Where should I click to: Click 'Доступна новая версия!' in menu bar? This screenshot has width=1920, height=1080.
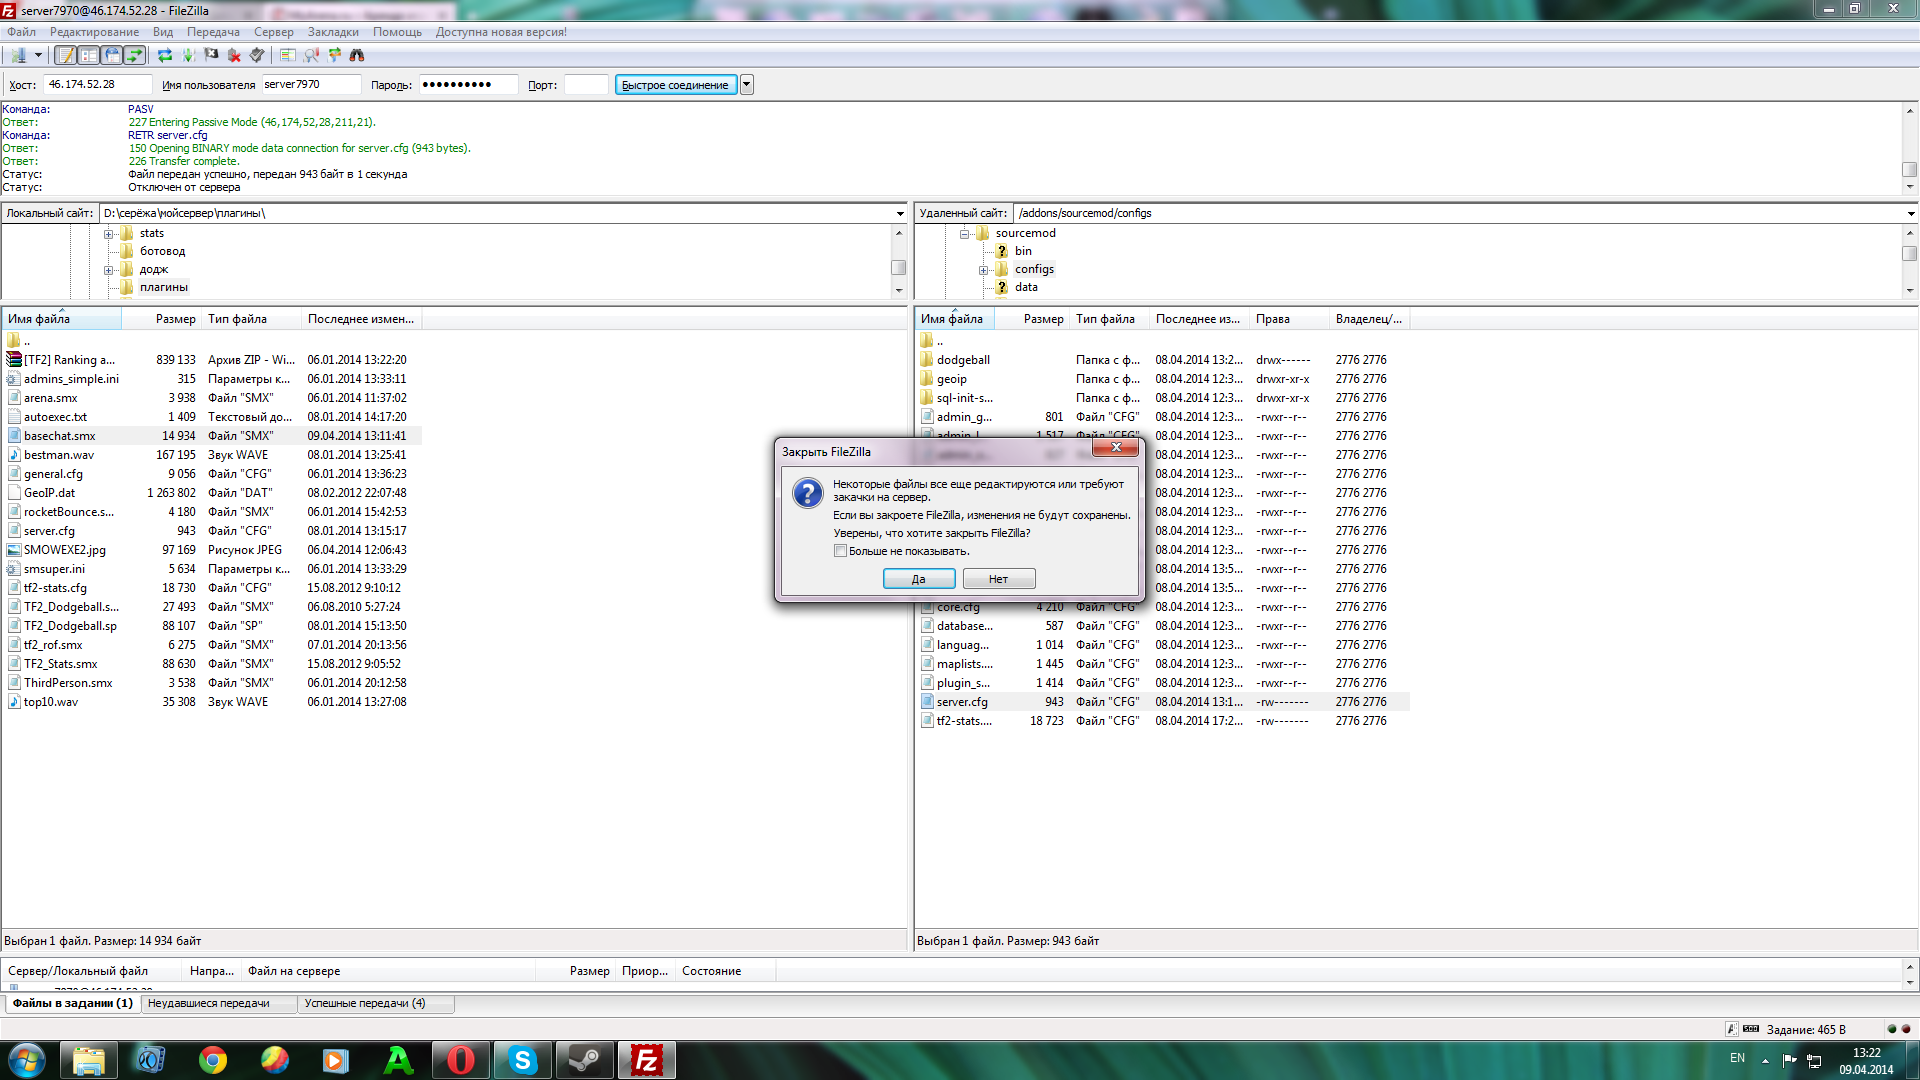pos(501,32)
